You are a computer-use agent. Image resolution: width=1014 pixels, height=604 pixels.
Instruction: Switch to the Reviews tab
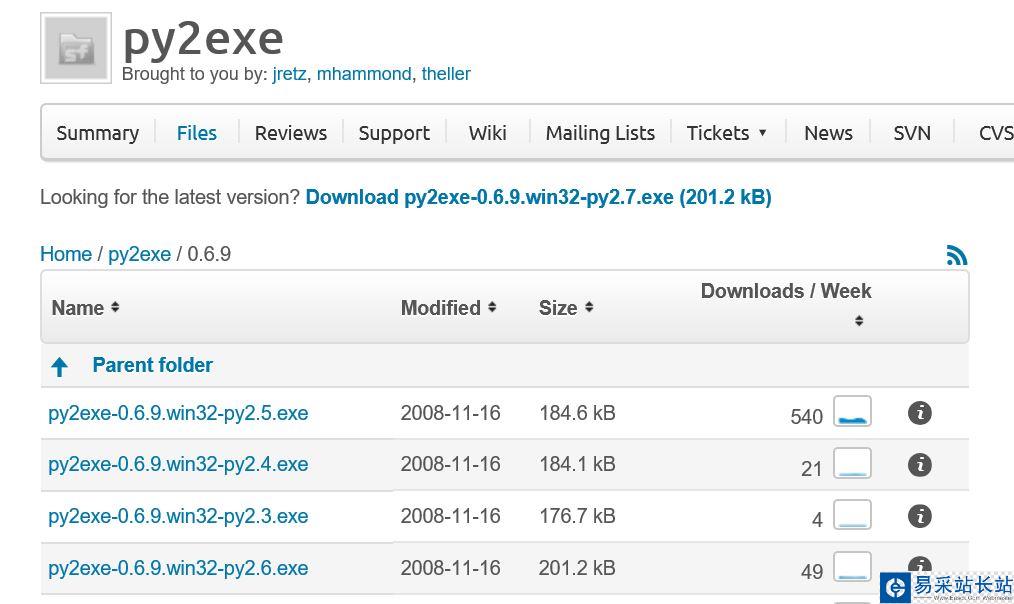coord(290,133)
